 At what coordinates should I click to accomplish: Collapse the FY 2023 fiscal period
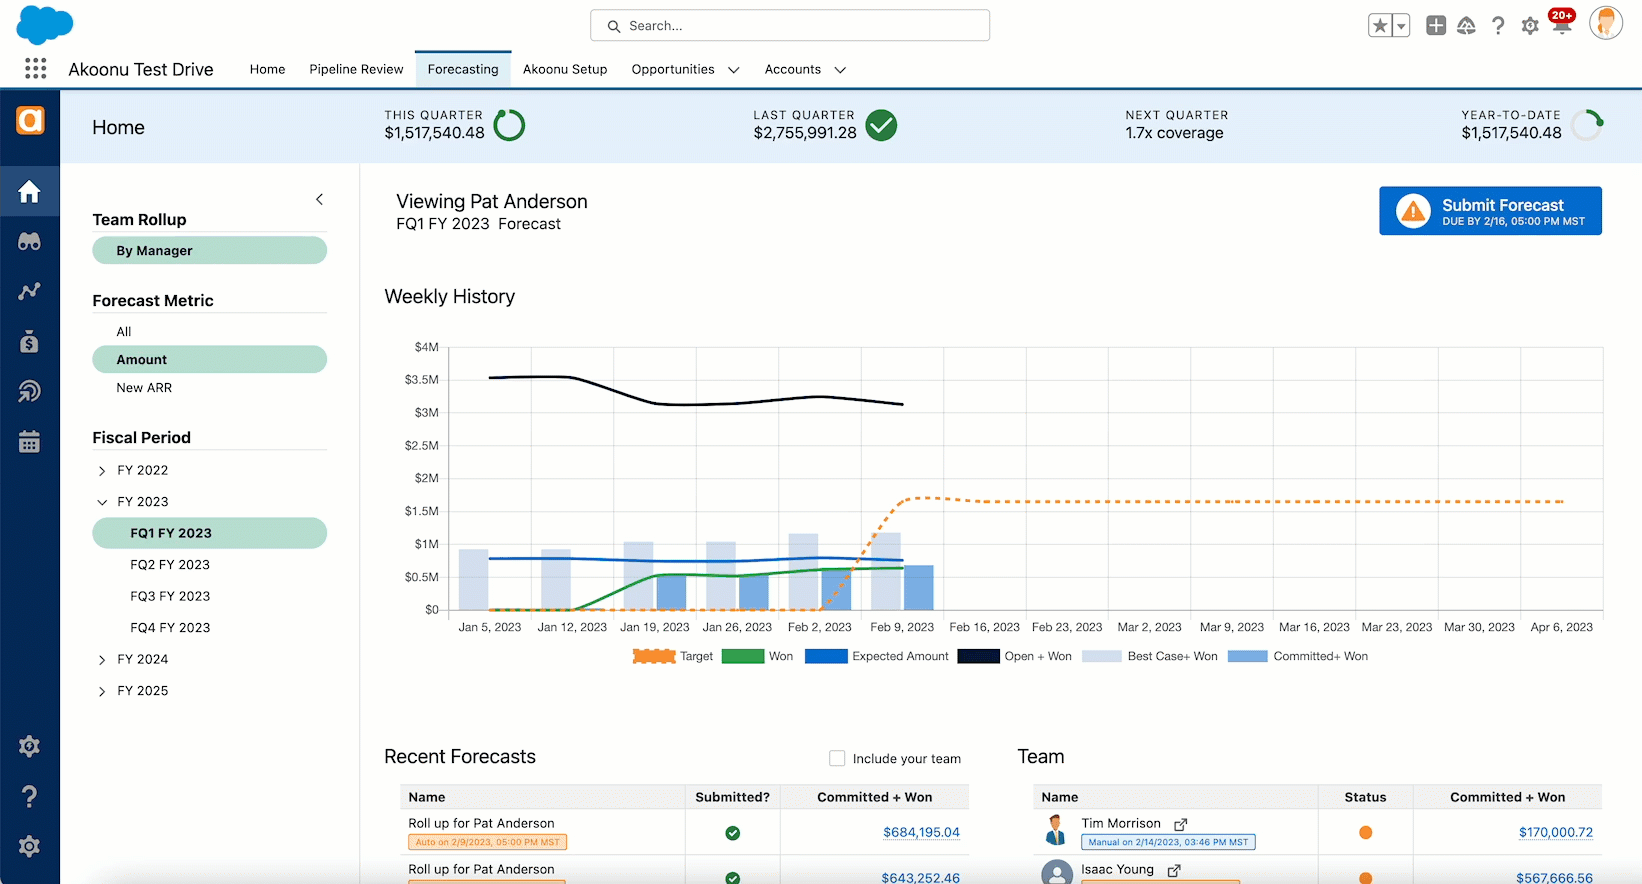pyautogui.click(x=102, y=502)
